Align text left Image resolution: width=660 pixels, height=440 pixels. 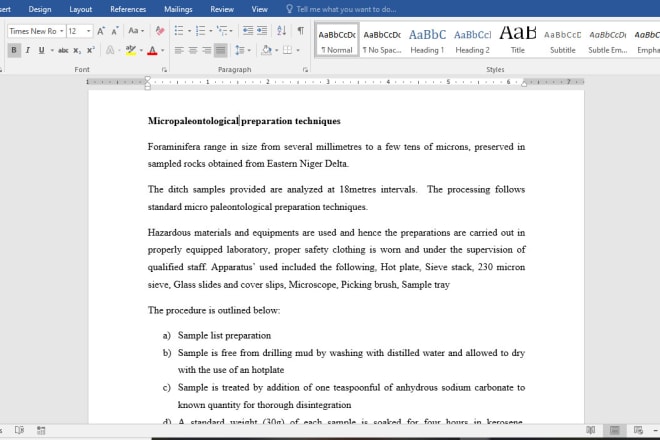pyautogui.click(x=179, y=51)
